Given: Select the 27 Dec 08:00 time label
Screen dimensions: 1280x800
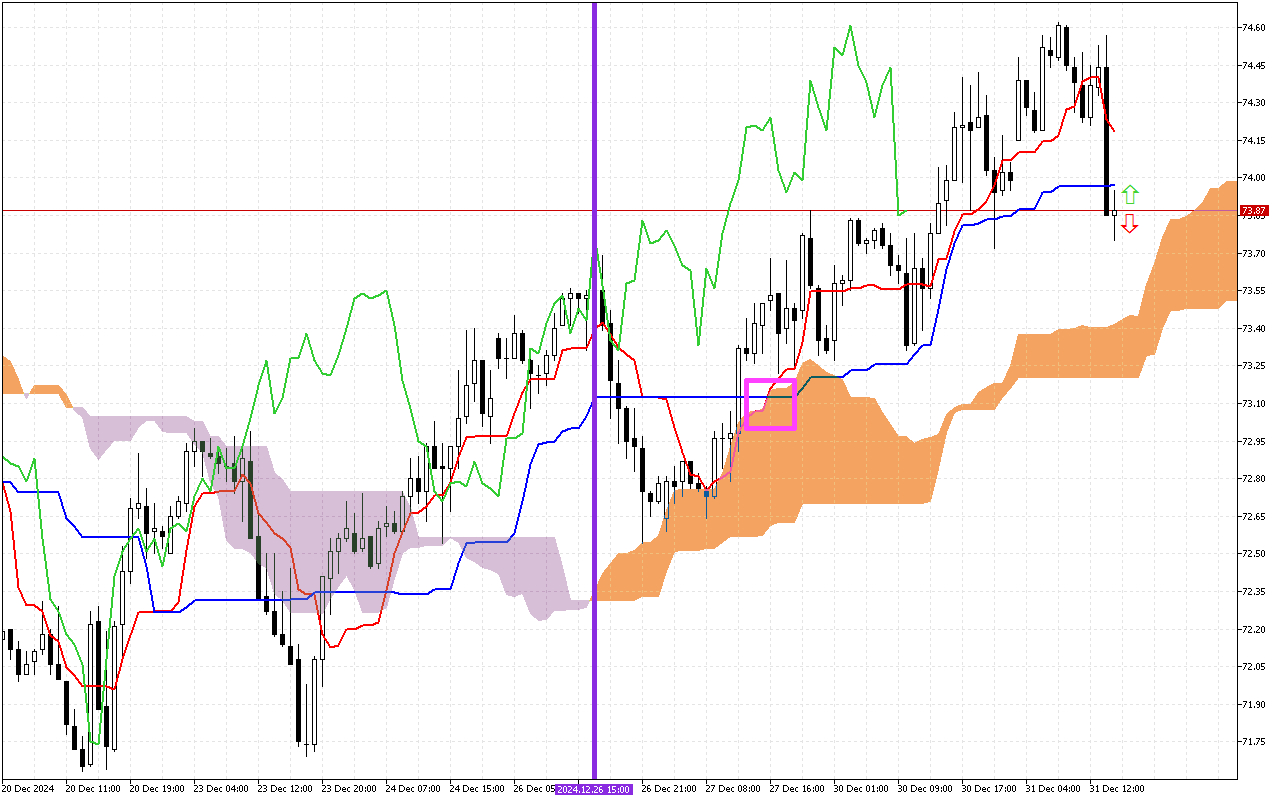Looking at the screenshot, I should click(x=733, y=789).
